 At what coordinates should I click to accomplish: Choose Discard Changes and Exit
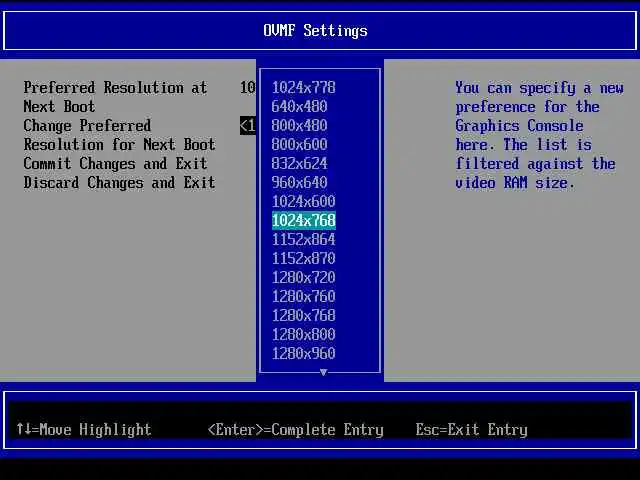coord(119,182)
